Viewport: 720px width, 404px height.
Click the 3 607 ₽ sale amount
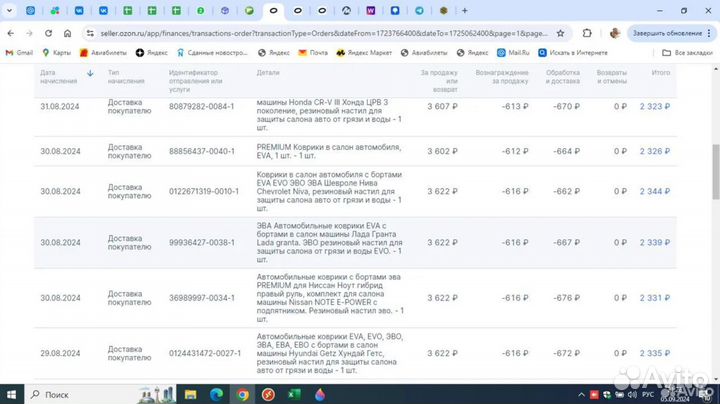(x=442, y=107)
